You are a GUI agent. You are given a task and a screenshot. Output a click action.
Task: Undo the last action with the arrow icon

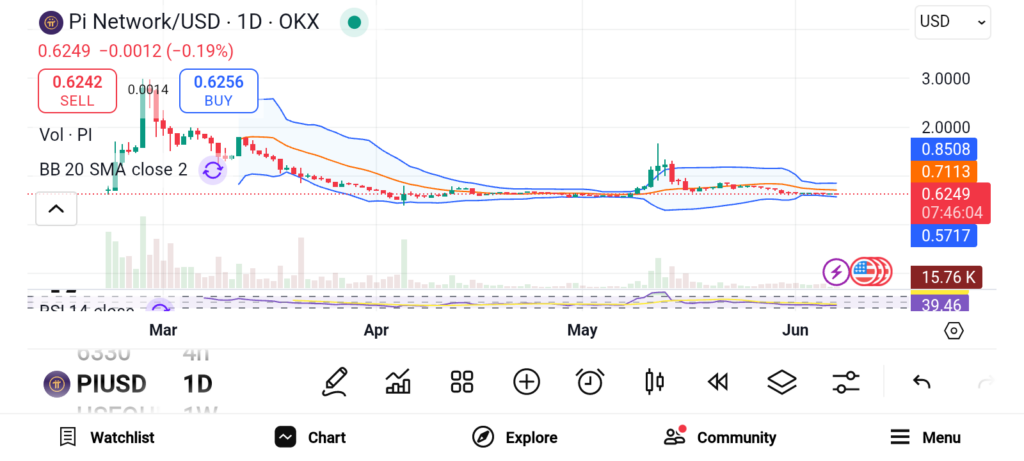pyautogui.click(x=922, y=381)
